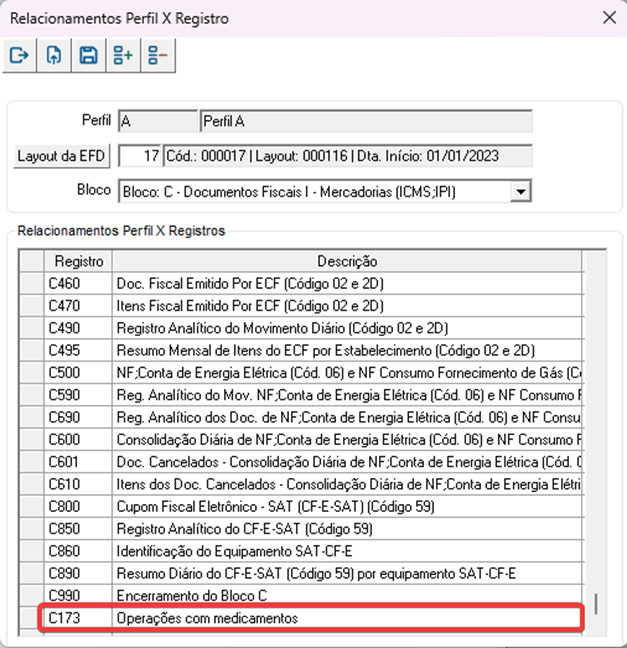Viewport: 627px width, 648px height.
Task: Click the Descrição column header
Action: pos(347,261)
